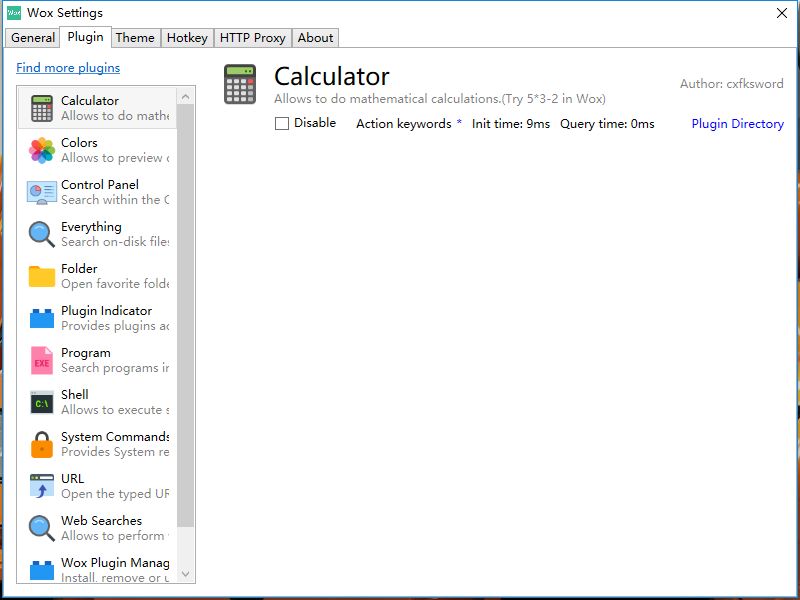Screen dimensions: 800x600
Task: Switch to the General tab
Action: (x=33, y=38)
